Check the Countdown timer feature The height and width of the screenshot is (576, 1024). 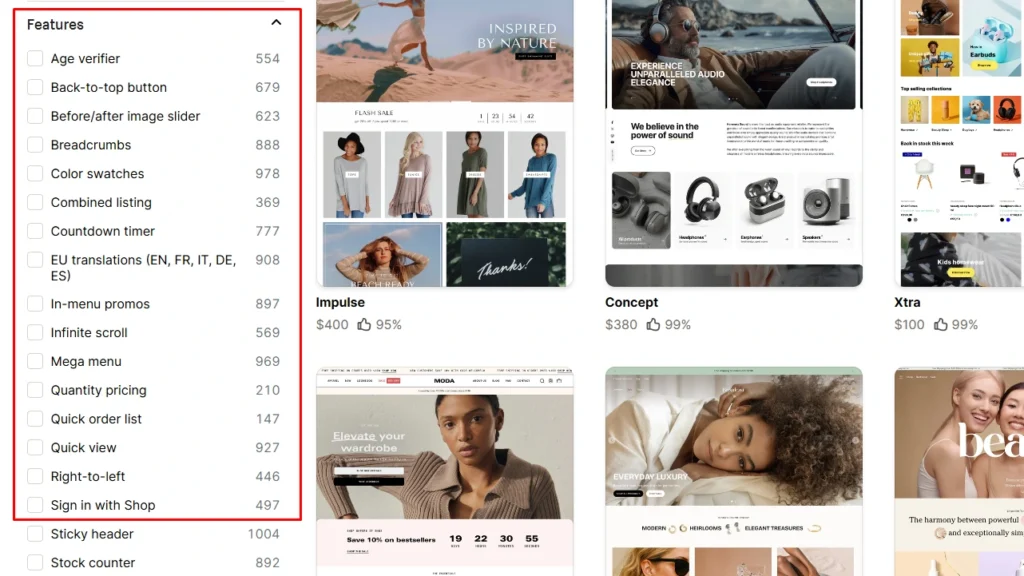[36, 231]
